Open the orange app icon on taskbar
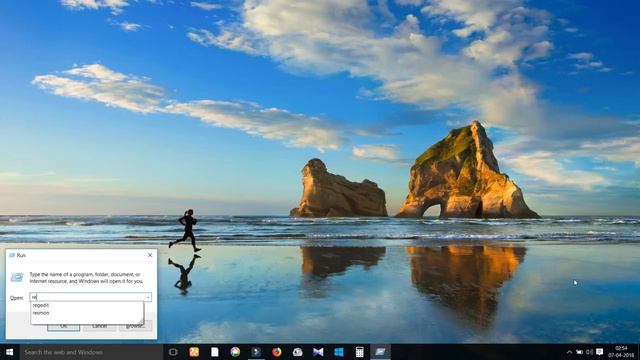640x360 pixels. click(194, 352)
